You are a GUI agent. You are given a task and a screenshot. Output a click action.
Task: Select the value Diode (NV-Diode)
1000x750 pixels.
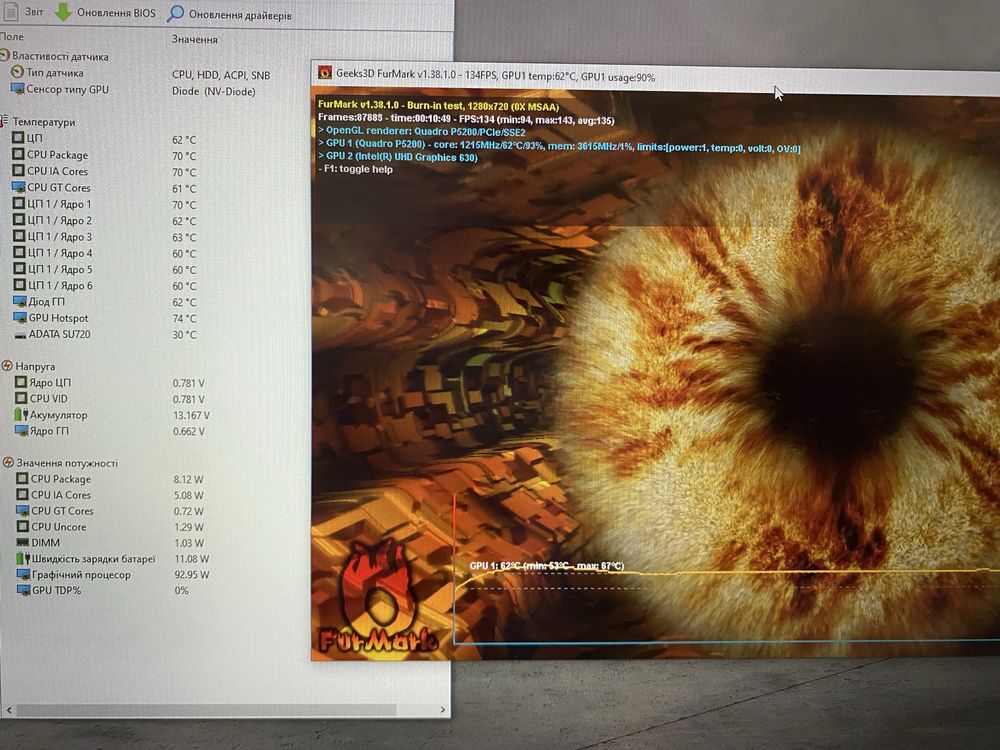(x=214, y=91)
